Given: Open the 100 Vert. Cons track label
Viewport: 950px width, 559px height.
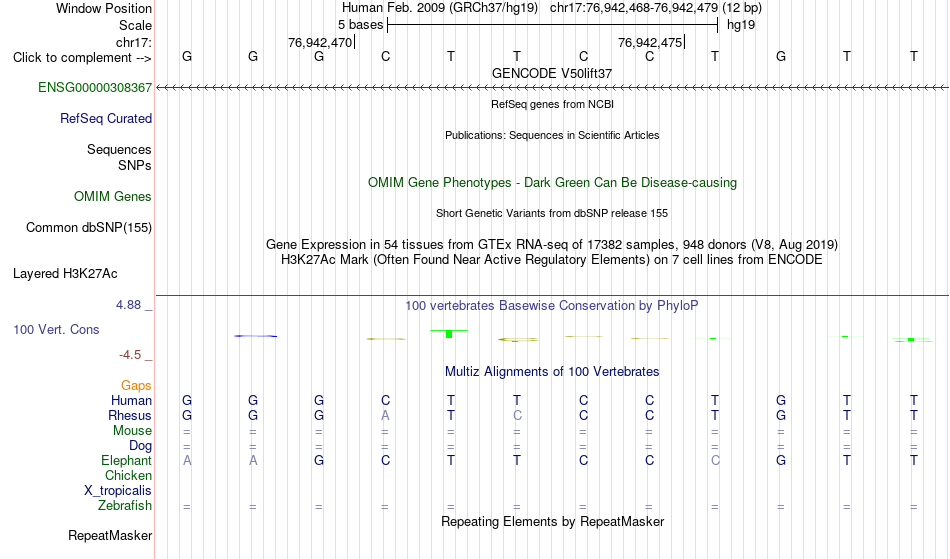Looking at the screenshot, I should pos(56,329).
